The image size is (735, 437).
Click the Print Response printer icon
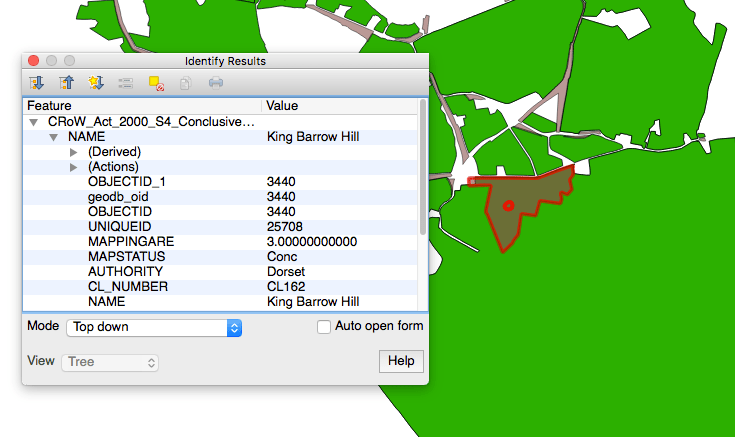click(x=215, y=83)
